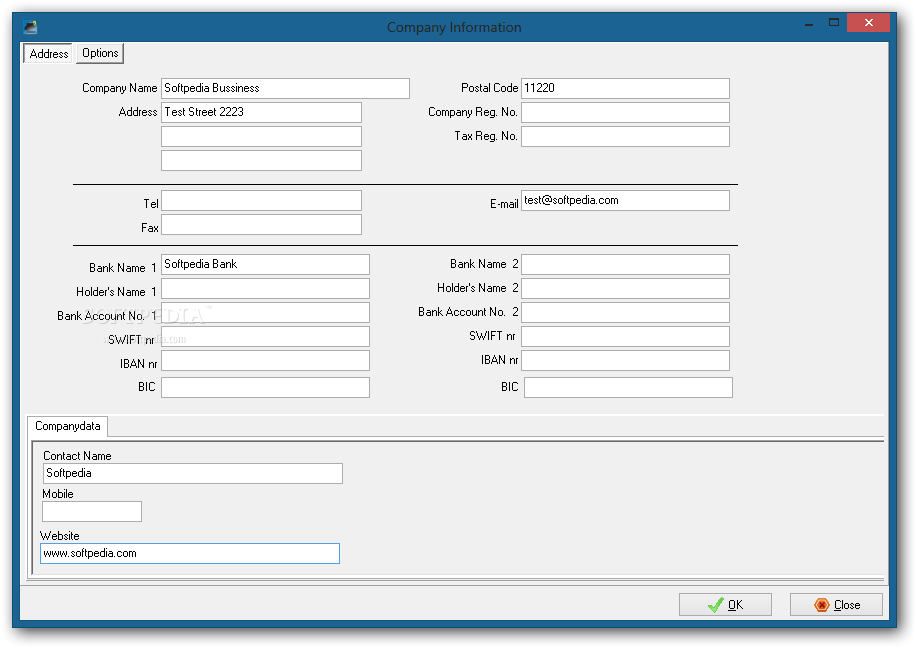This screenshot has height=648, width=917.
Task: Switch to the Address tab
Action: pyautogui.click(x=48, y=53)
